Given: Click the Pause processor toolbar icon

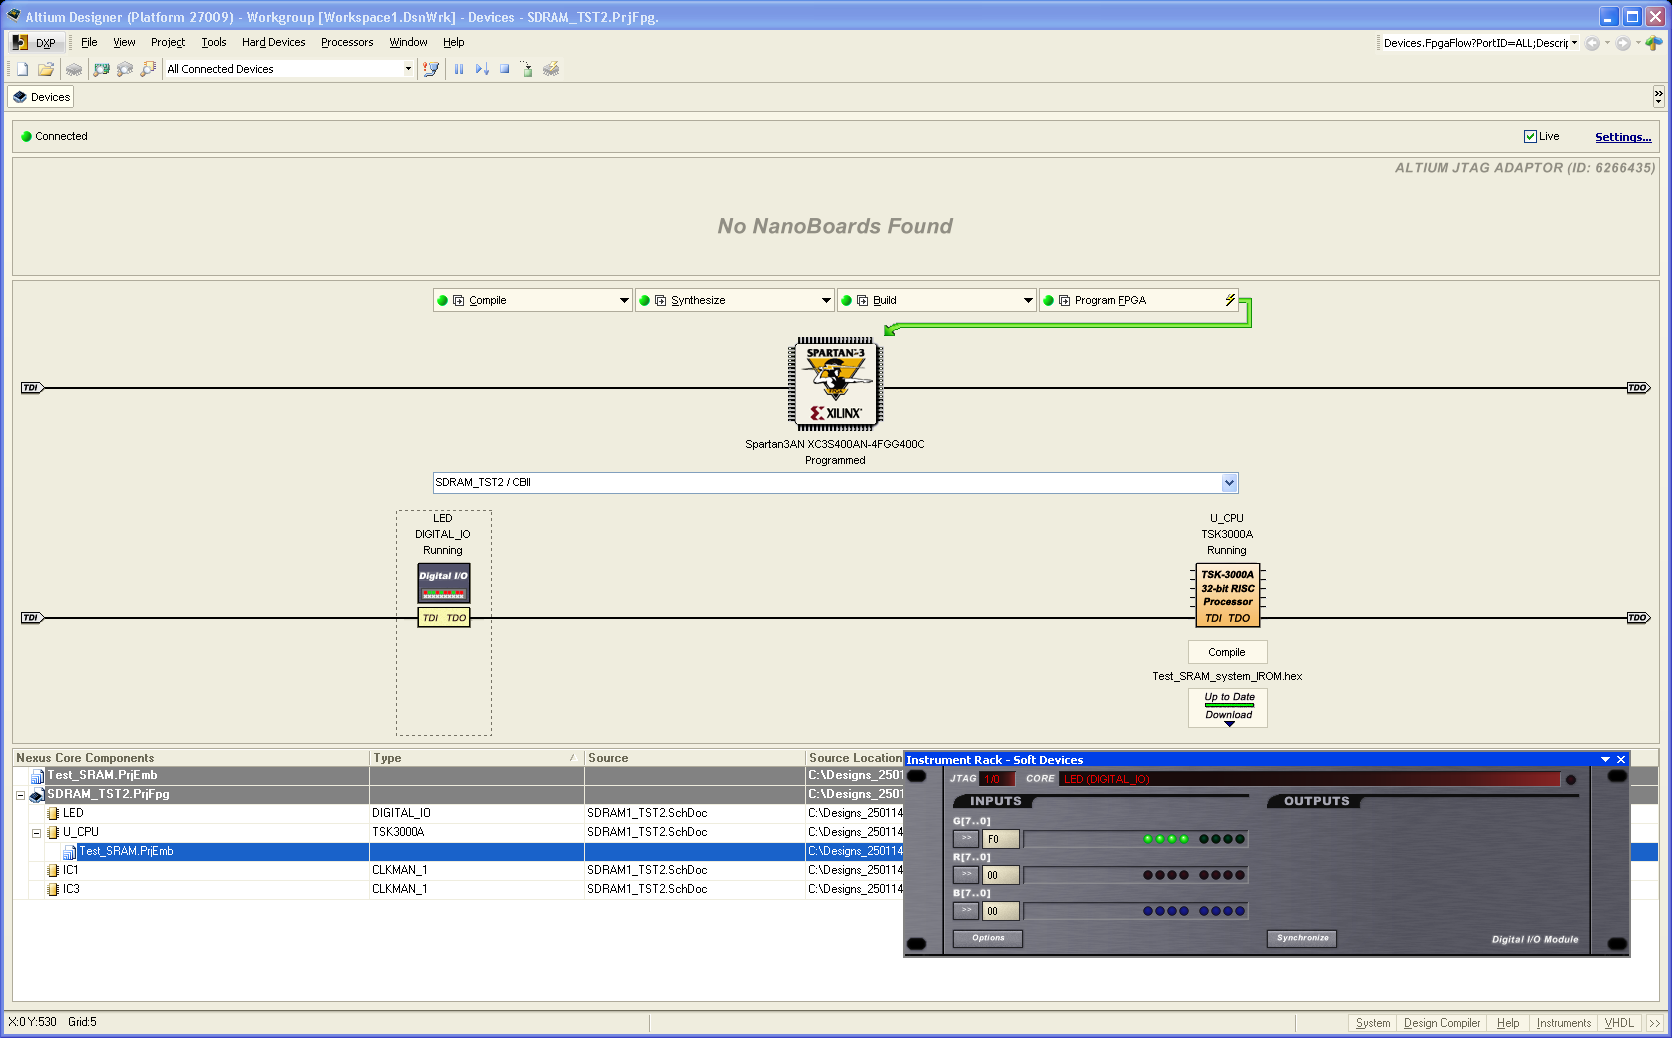Looking at the screenshot, I should pos(459,69).
